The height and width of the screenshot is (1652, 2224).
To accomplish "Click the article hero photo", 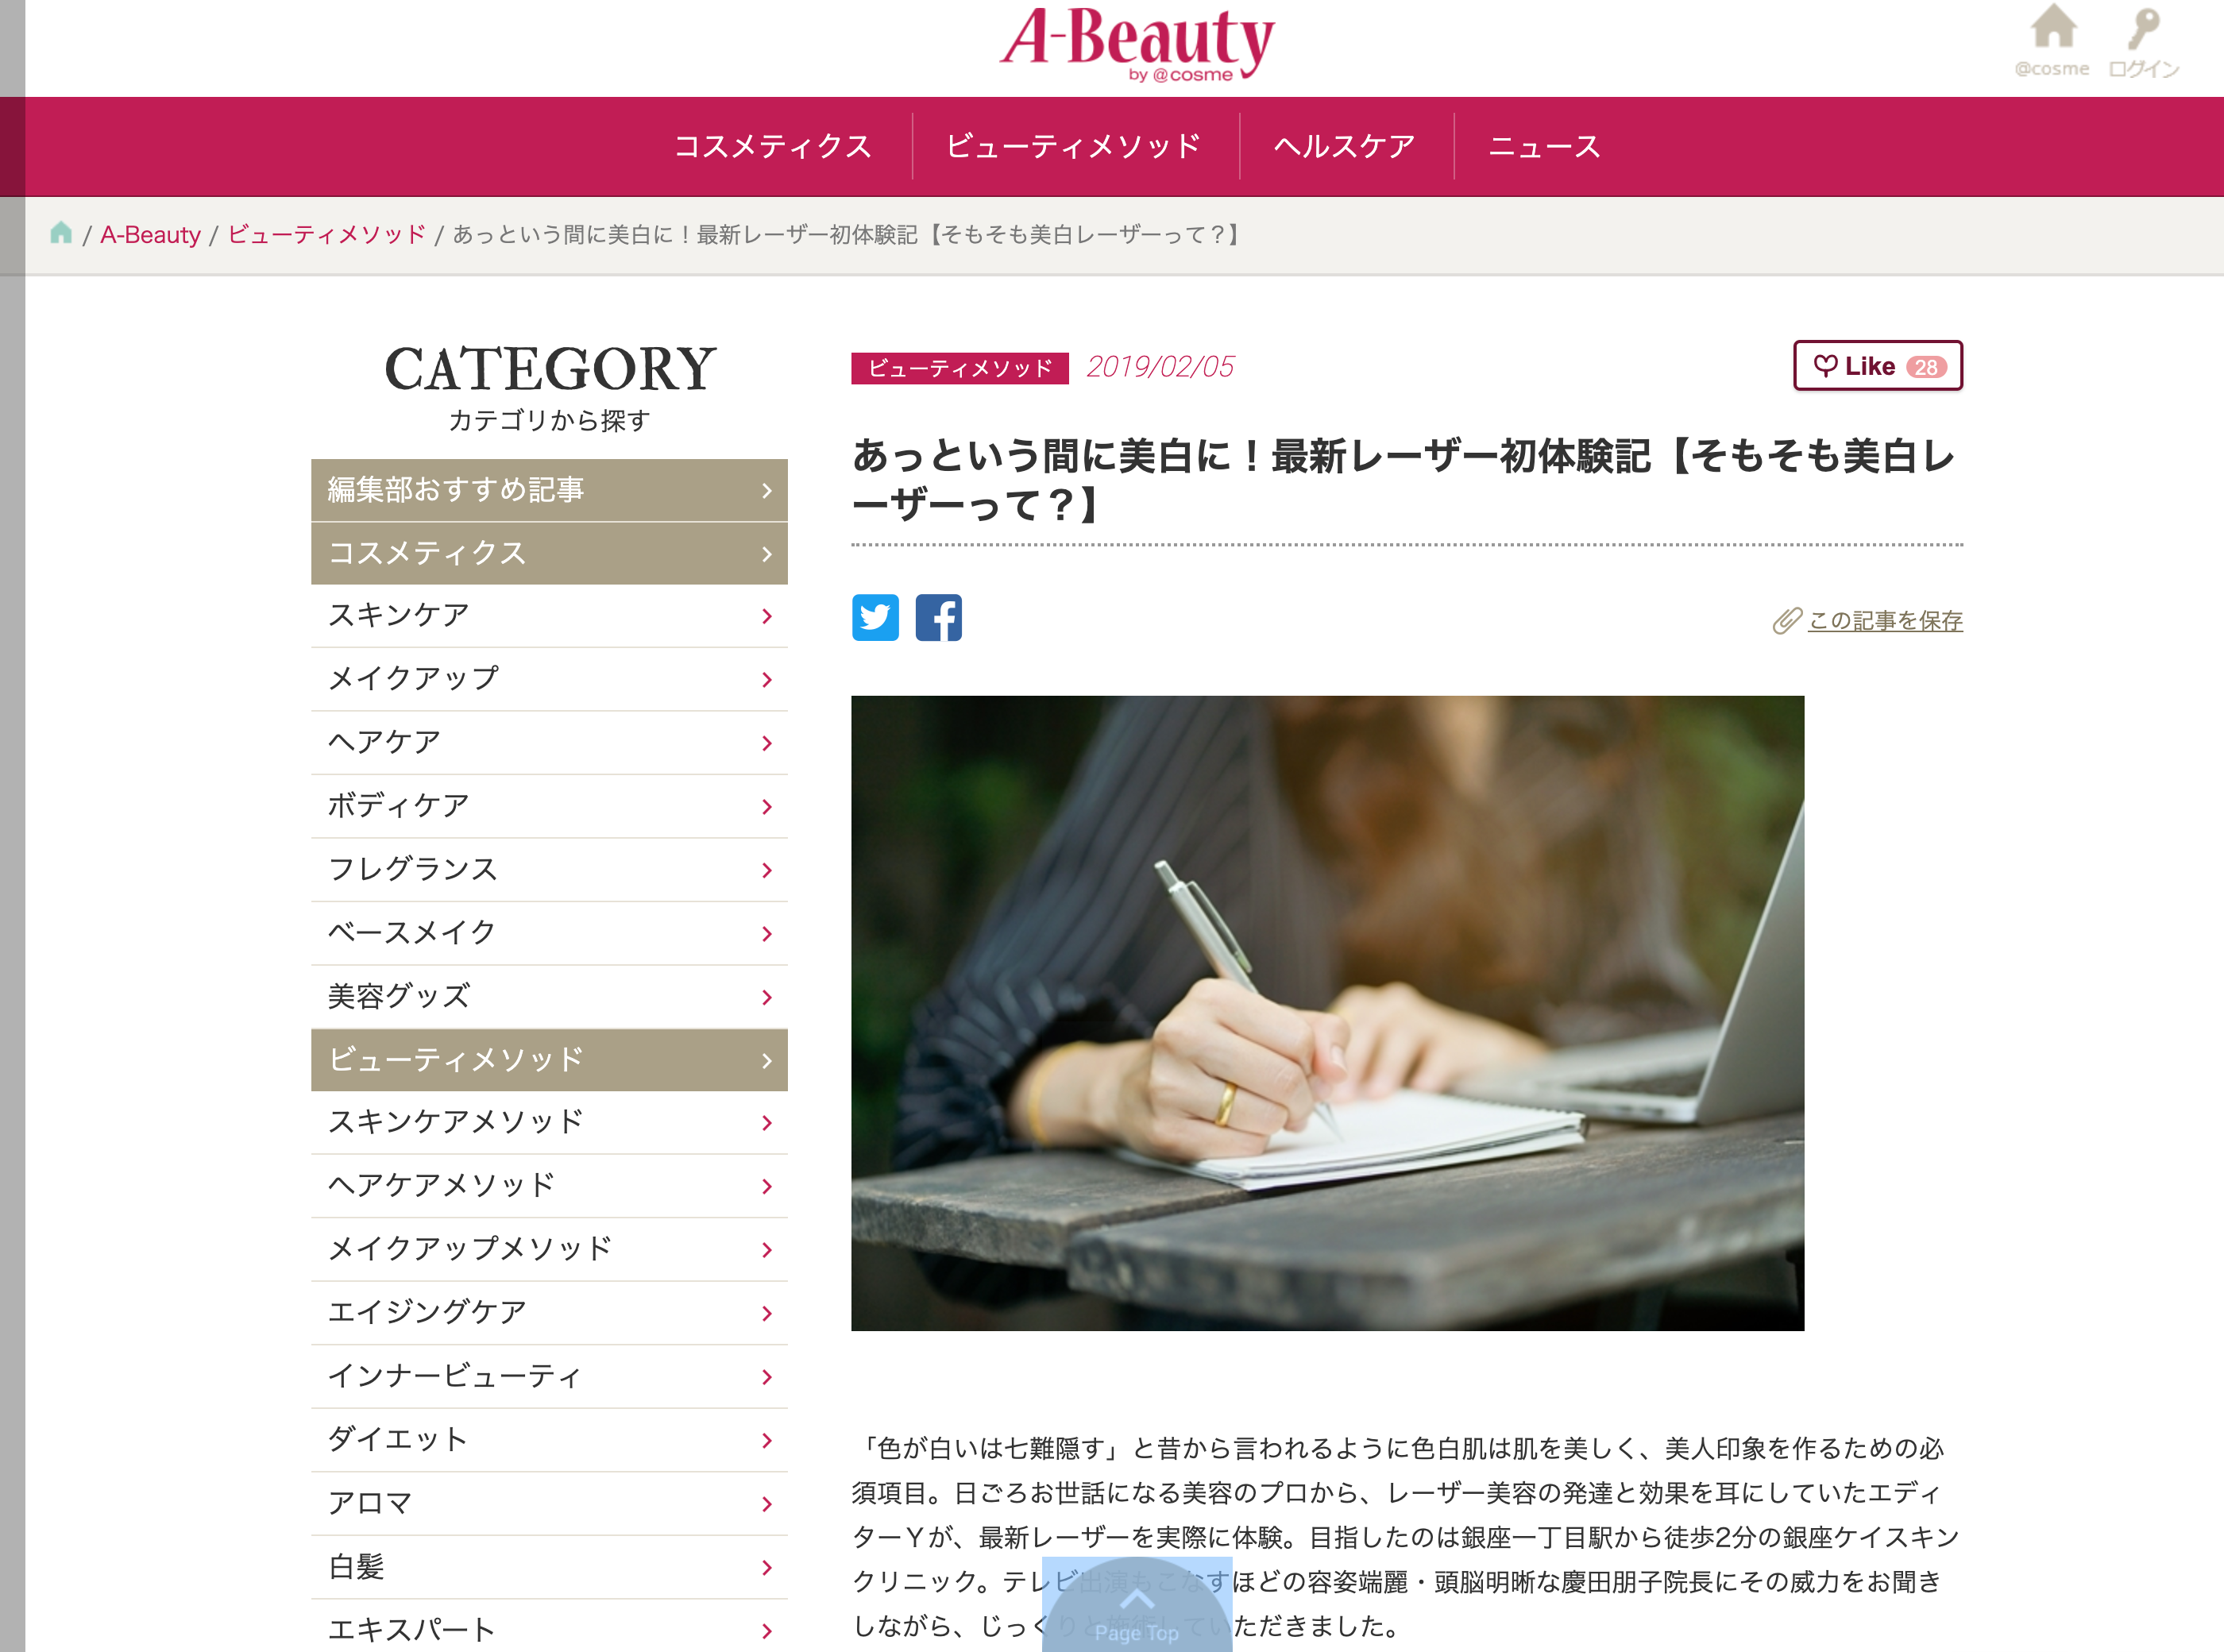I will point(1327,1013).
